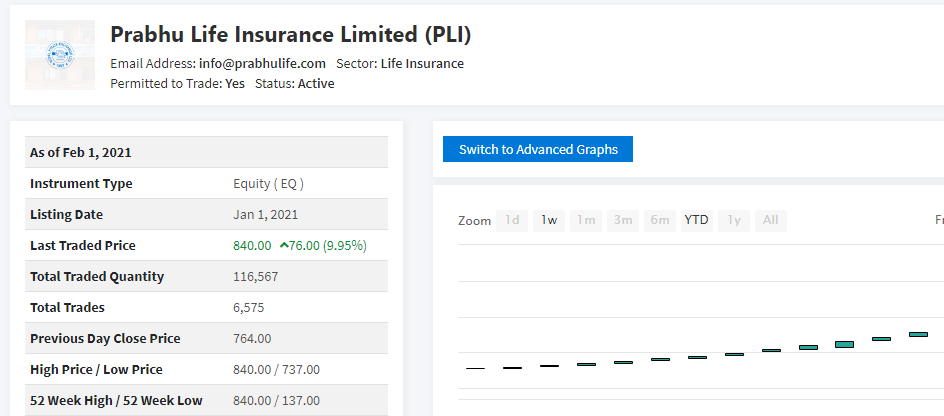
Task: Select the All zoom range
Action: (771, 220)
